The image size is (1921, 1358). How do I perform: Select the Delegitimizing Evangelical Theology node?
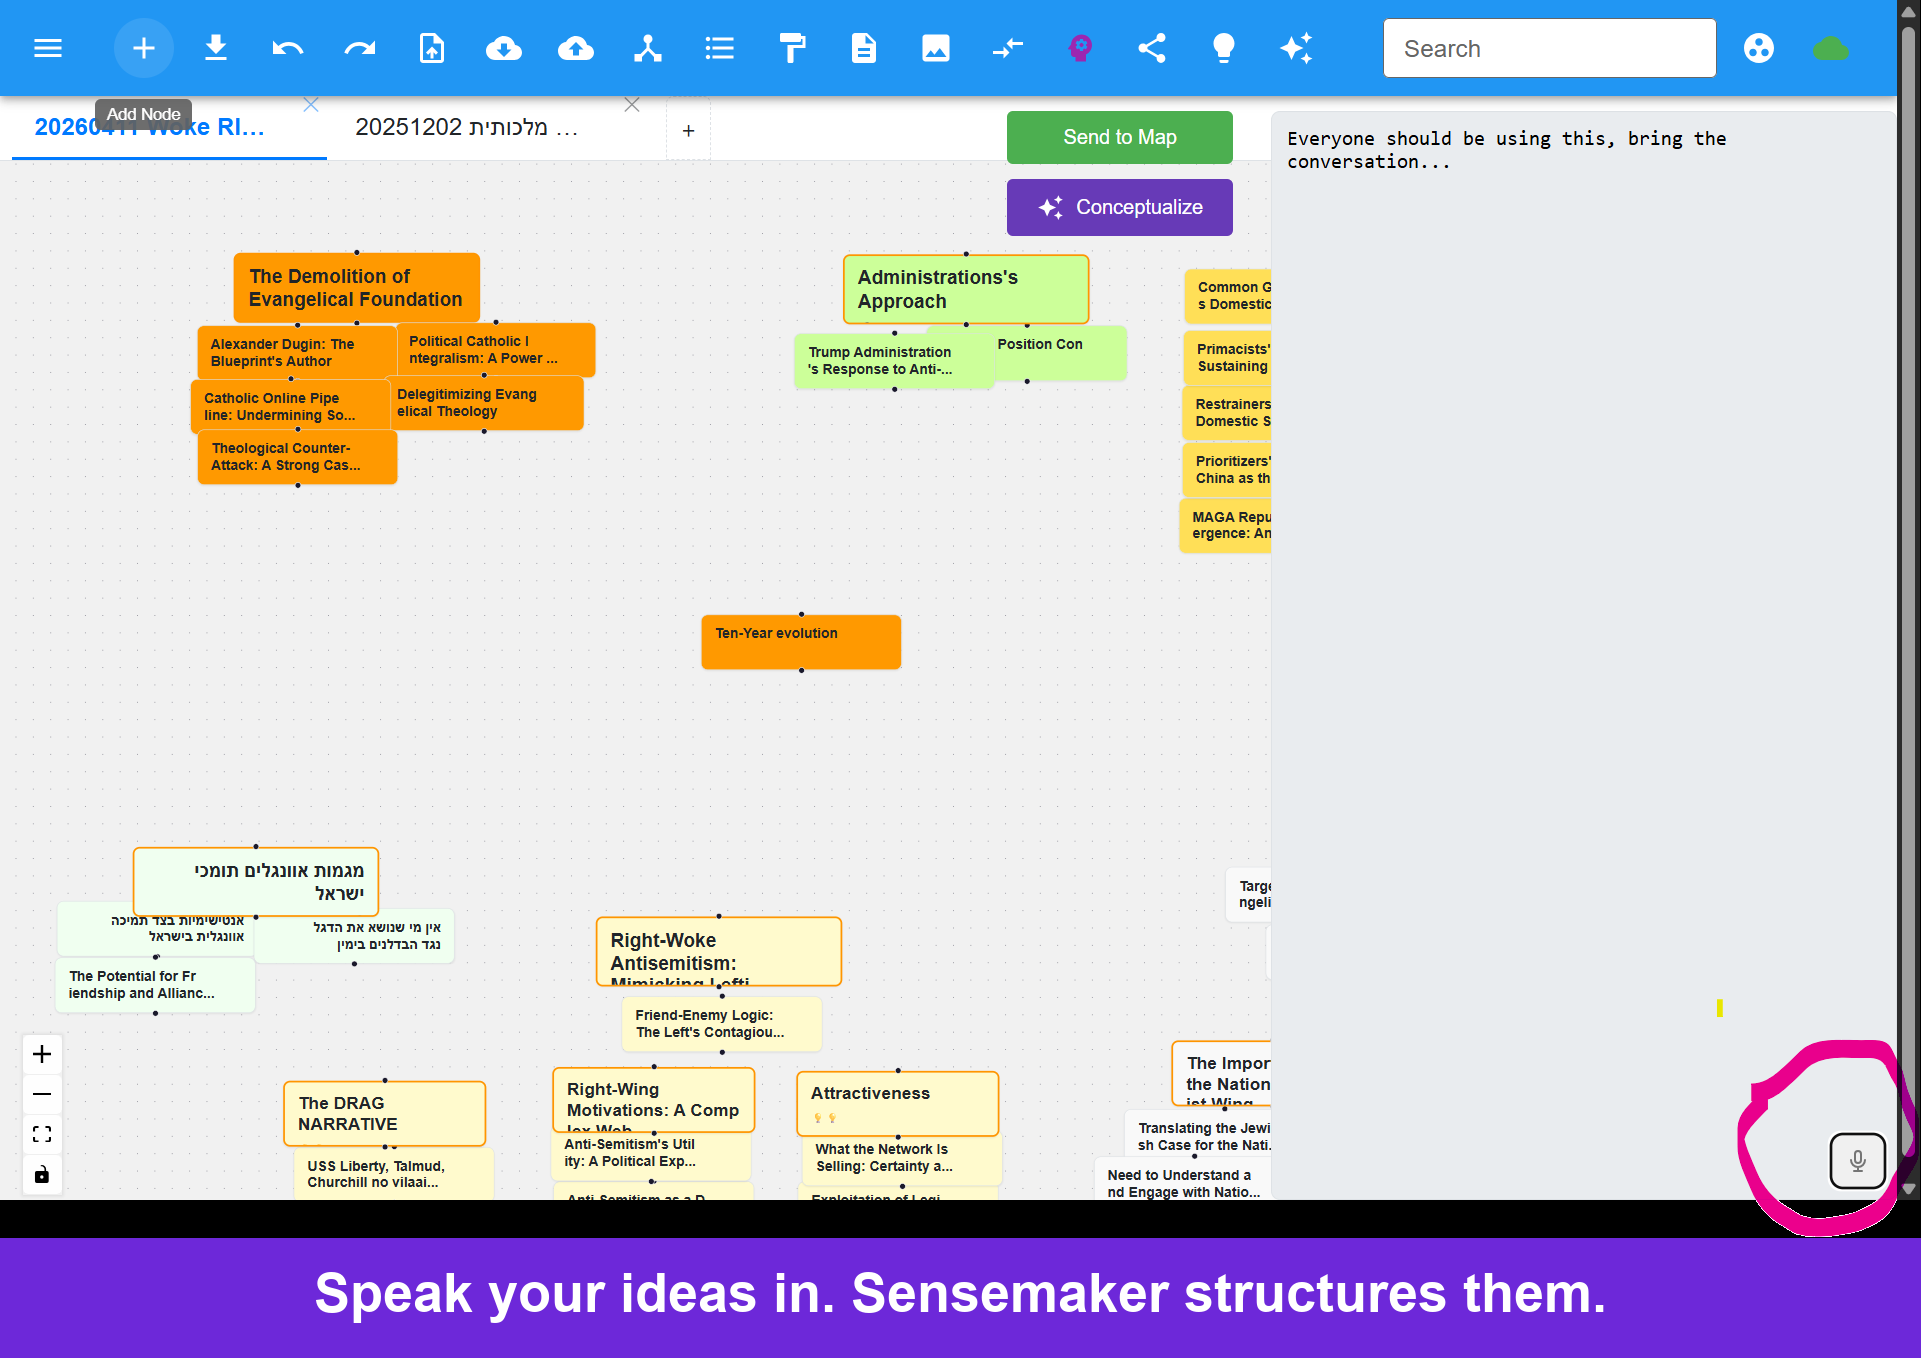(x=484, y=403)
